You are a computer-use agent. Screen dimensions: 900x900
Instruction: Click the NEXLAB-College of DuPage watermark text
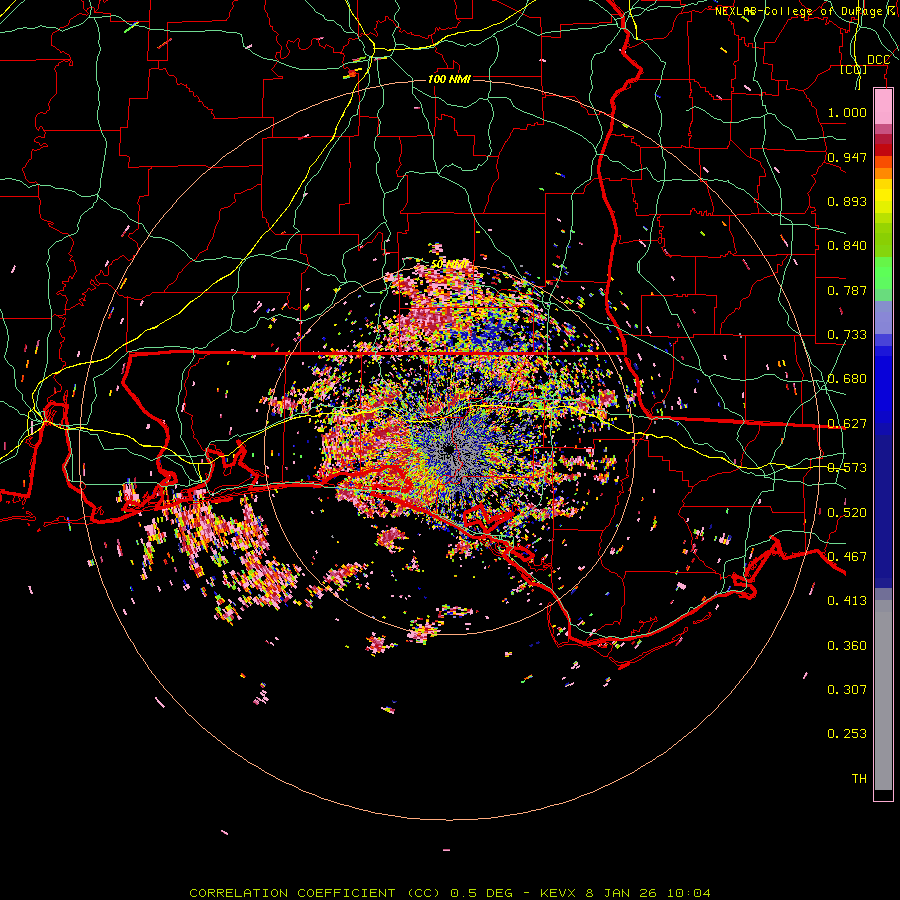tap(806, 11)
